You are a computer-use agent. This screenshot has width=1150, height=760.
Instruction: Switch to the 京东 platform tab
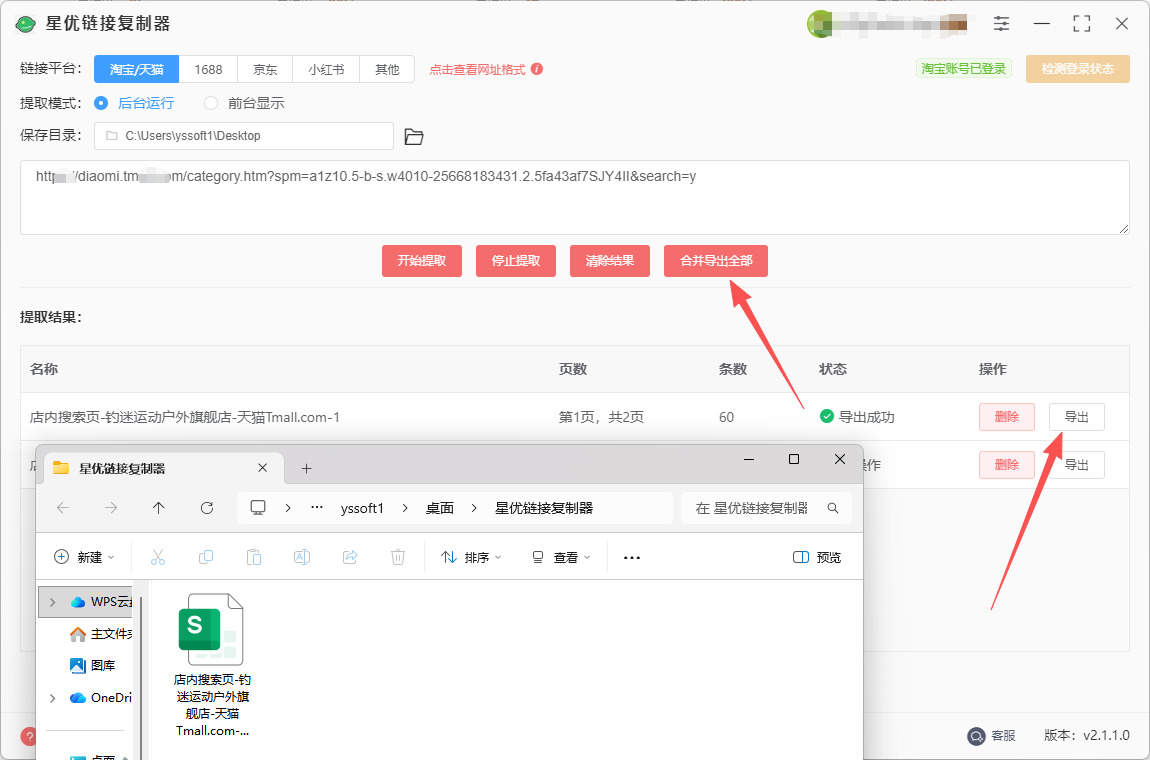coord(265,69)
